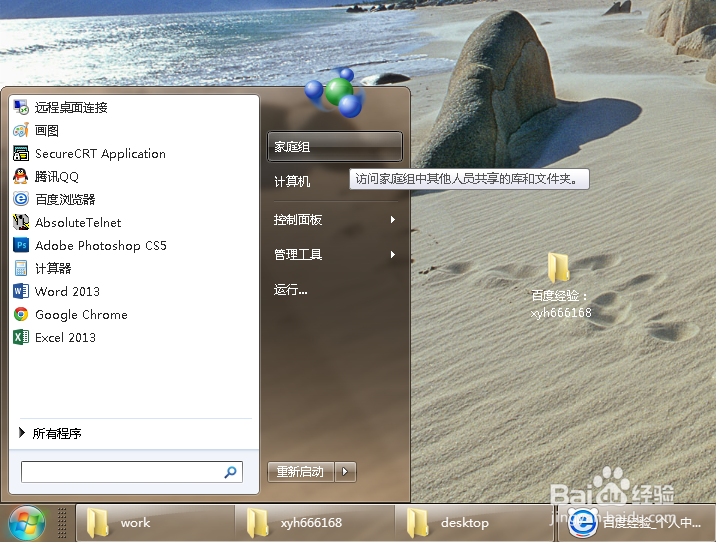Open the Adobe Photoshop CS5 icon
This screenshot has width=716, height=542.
coord(21,245)
